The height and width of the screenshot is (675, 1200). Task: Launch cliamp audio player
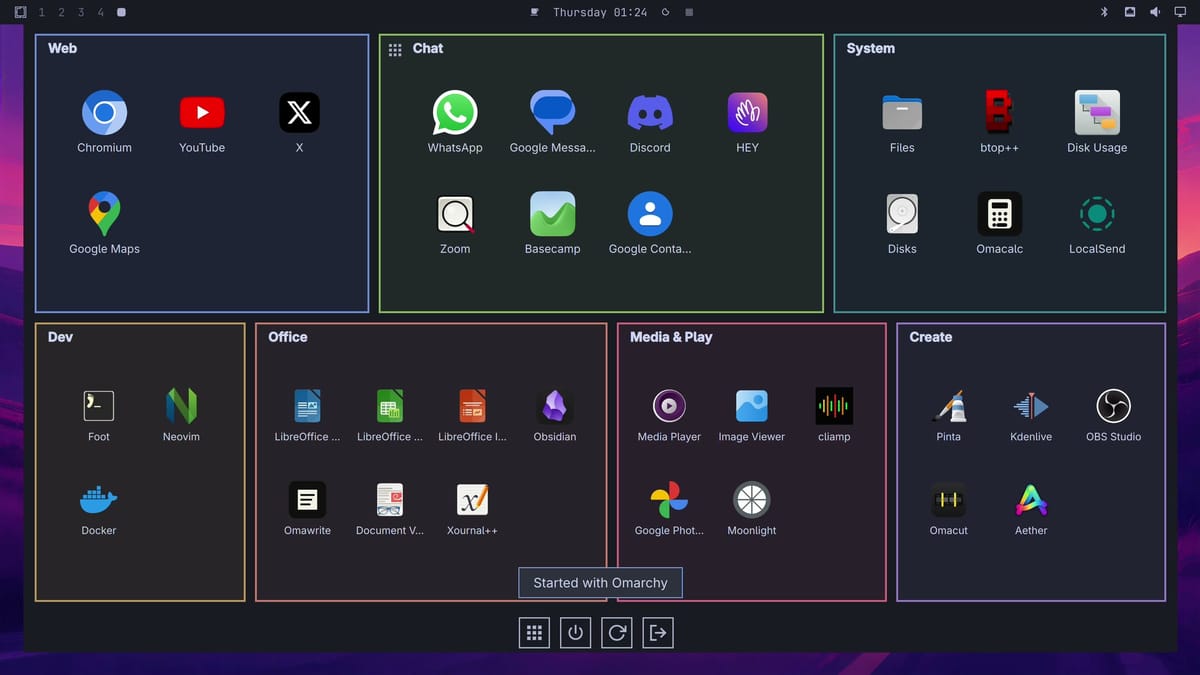coord(834,405)
